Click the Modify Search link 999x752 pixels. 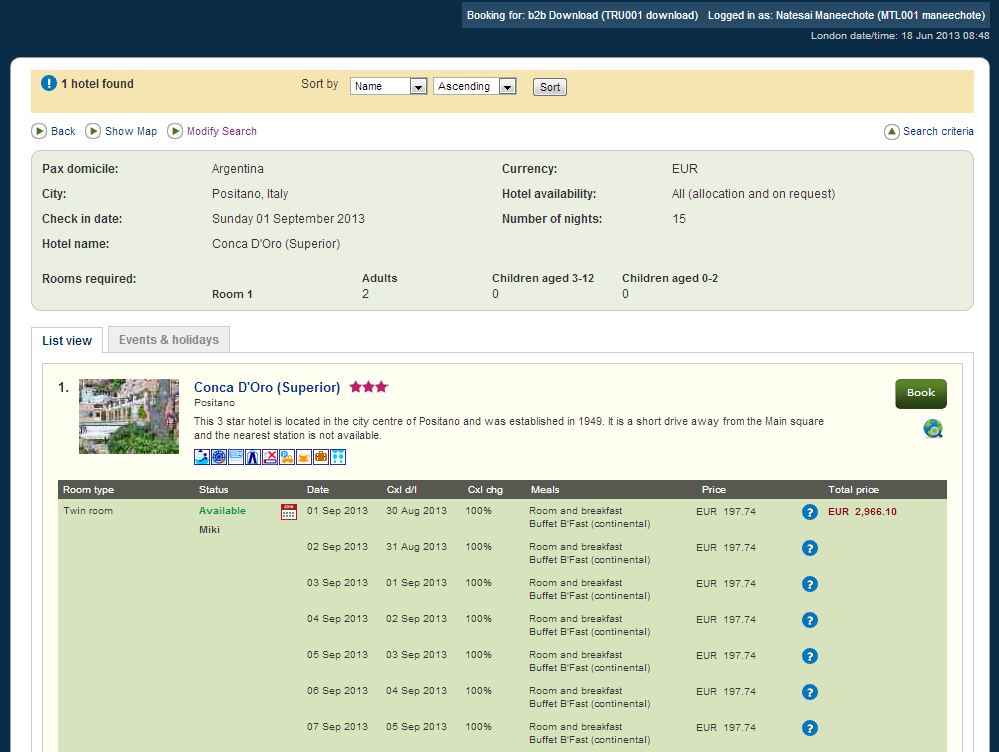[x=221, y=131]
